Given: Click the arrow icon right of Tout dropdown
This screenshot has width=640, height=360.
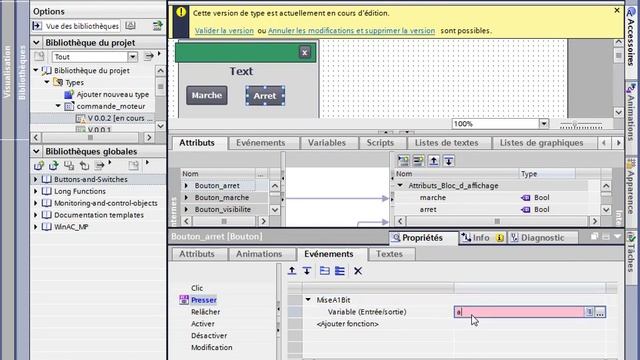Looking at the screenshot, I should pos(149,56).
